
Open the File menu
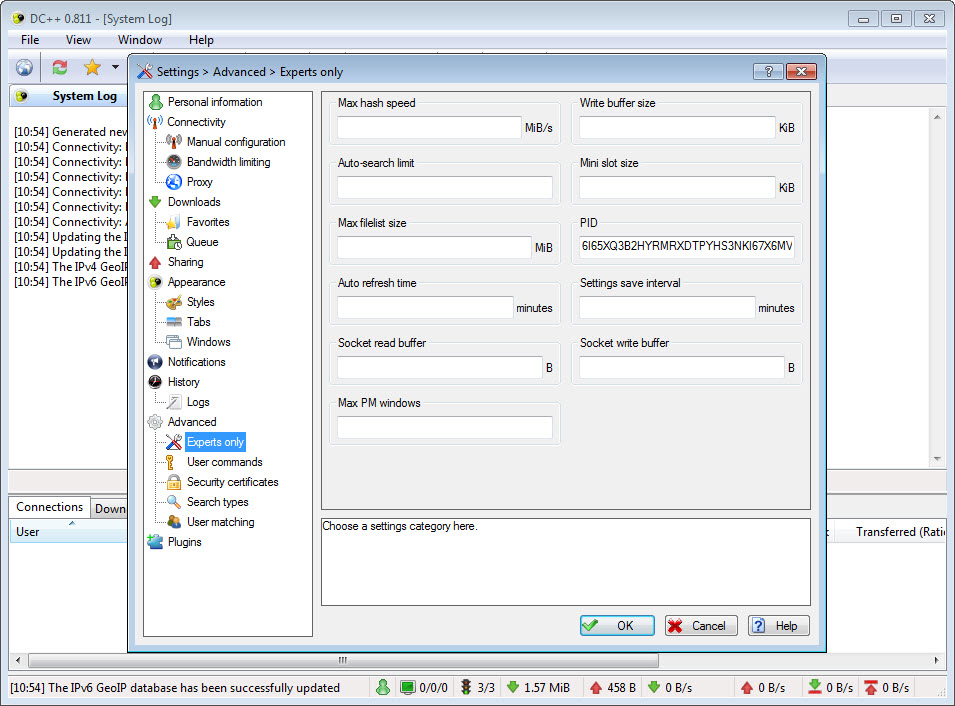(30, 40)
